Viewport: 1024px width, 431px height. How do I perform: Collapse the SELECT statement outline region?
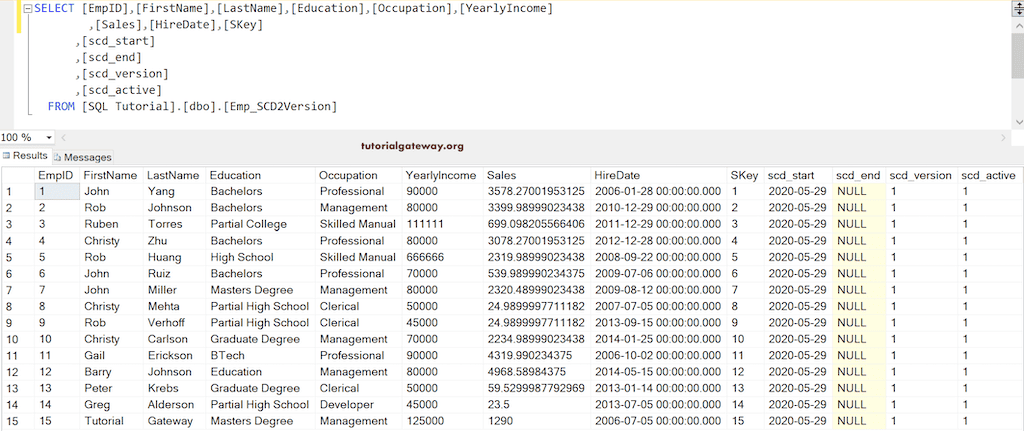[x=27, y=9]
